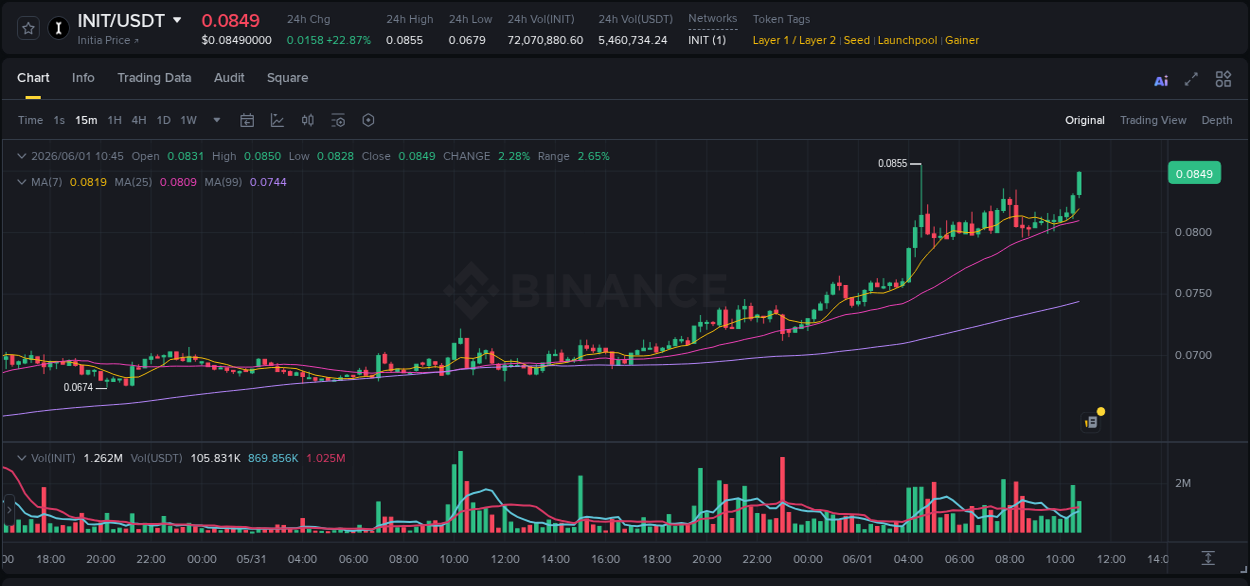Click the green 0.0849 current price tag

1194,173
